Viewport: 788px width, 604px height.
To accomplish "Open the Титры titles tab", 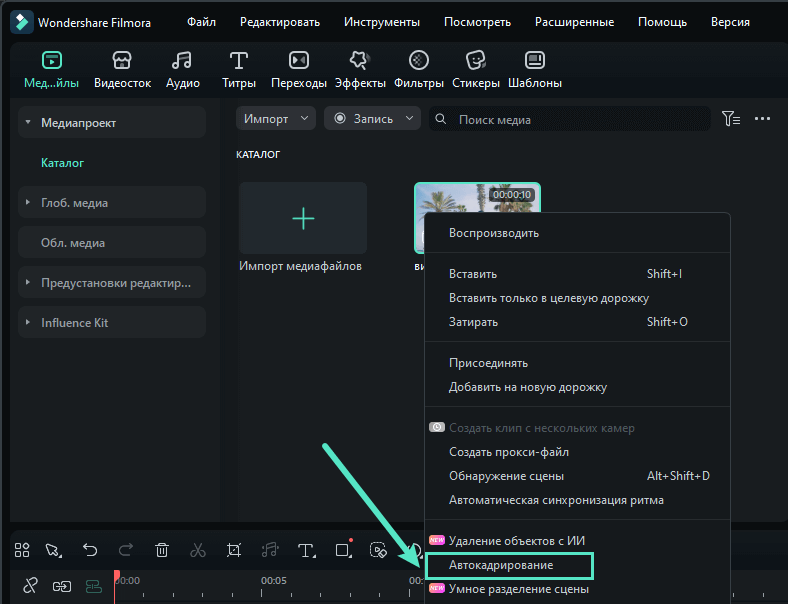I will click(x=239, y=70).
